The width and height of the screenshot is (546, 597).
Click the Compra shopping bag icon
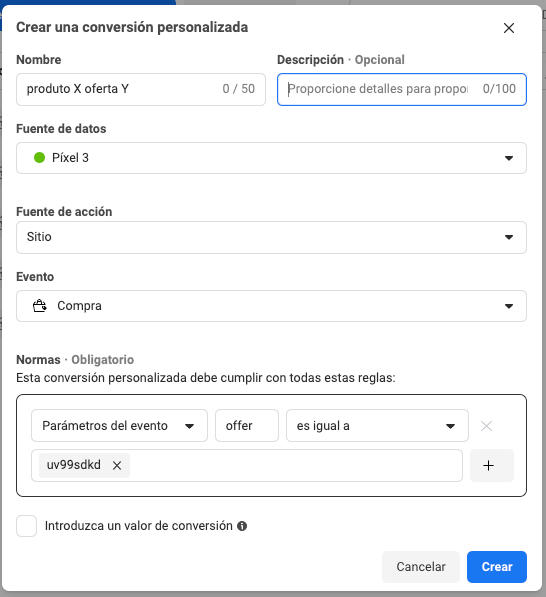[40, 306]
